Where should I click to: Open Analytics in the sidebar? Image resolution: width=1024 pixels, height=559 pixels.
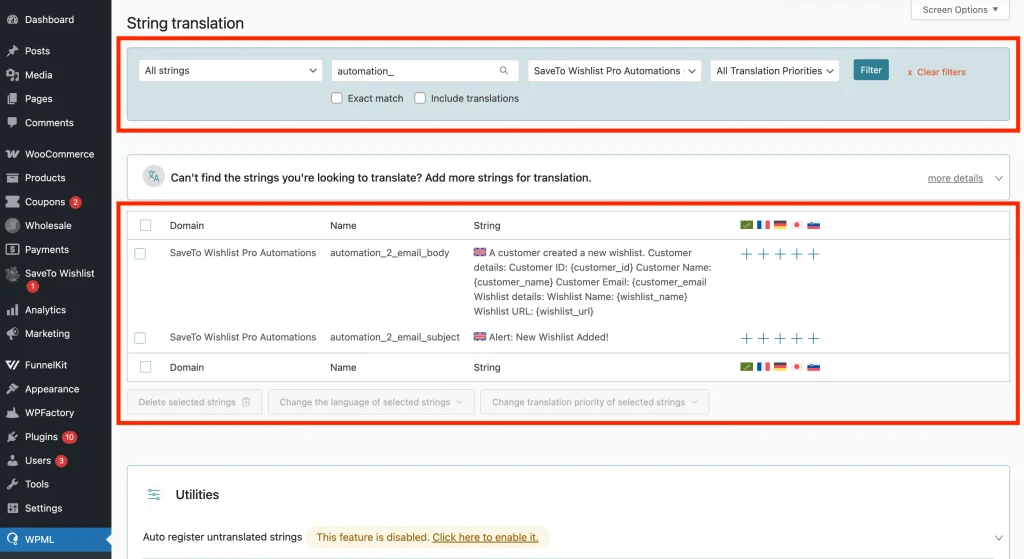tap(45, 310)
